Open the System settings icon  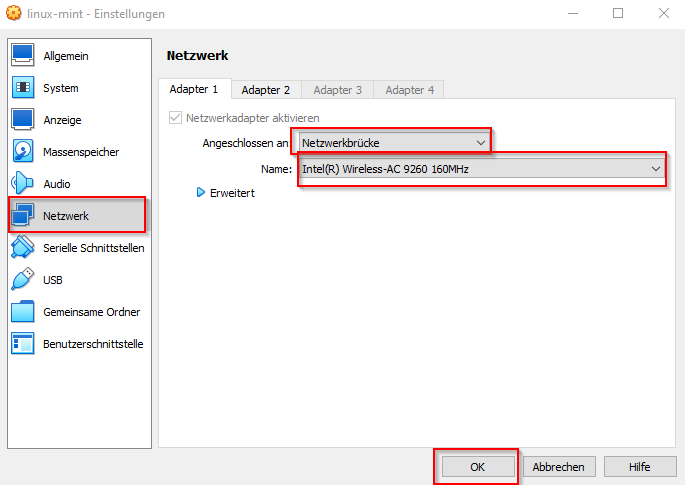23,88
